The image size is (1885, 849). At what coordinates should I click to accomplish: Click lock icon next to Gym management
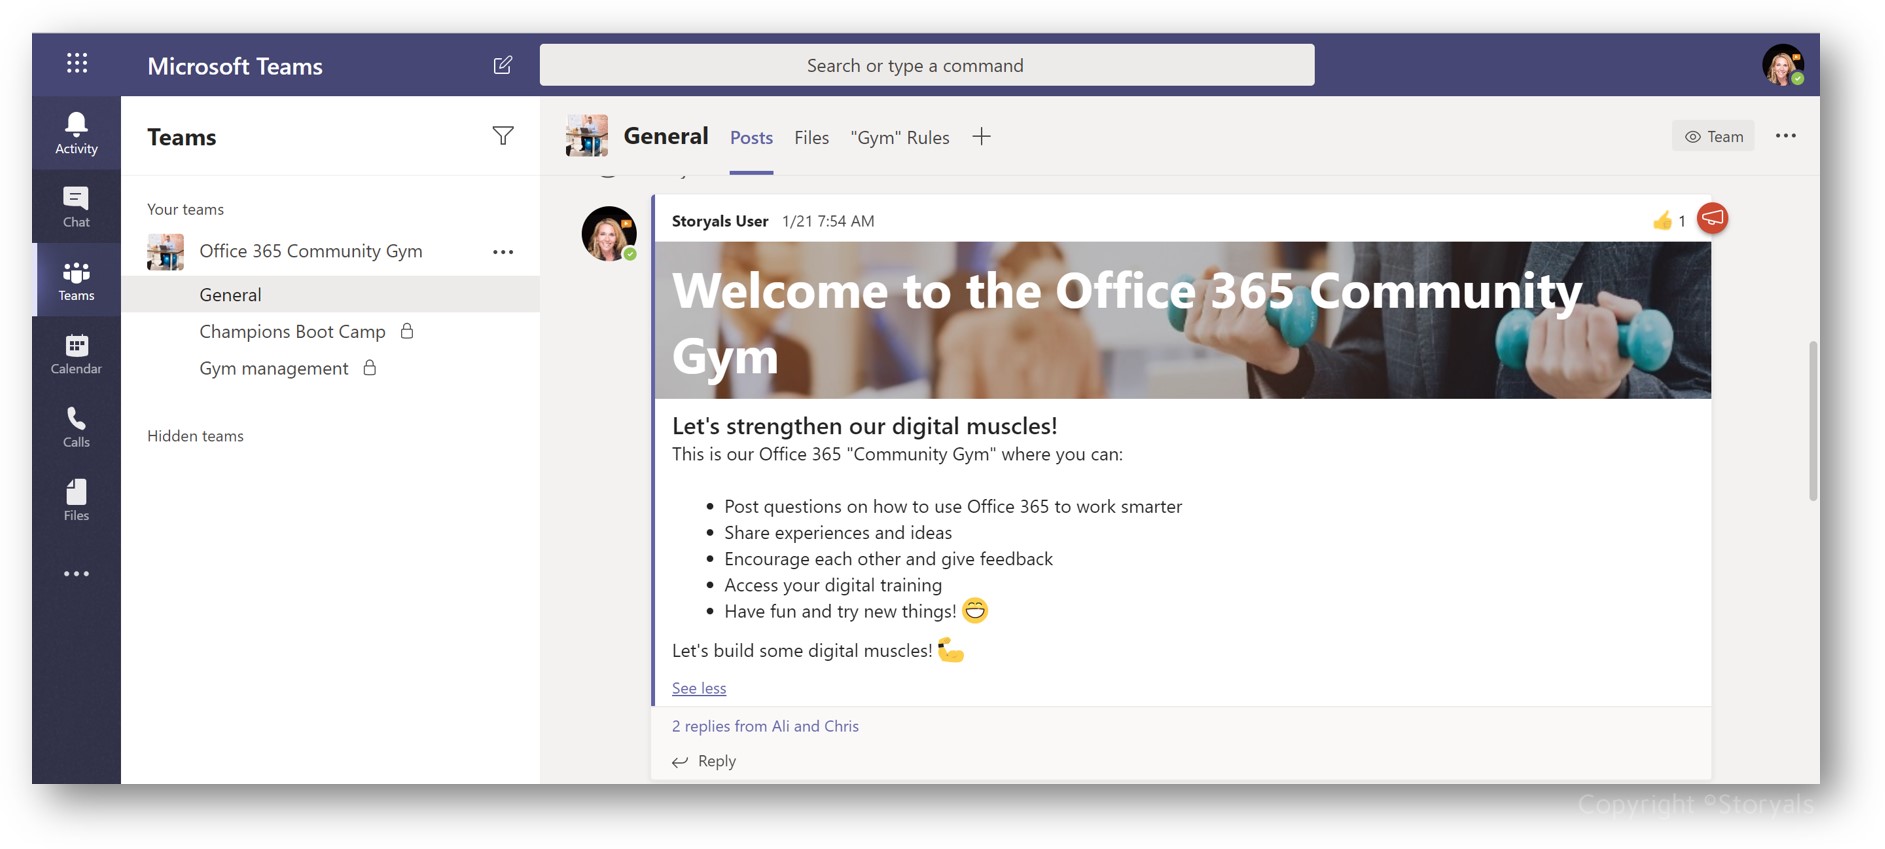(x=370, y=368)
